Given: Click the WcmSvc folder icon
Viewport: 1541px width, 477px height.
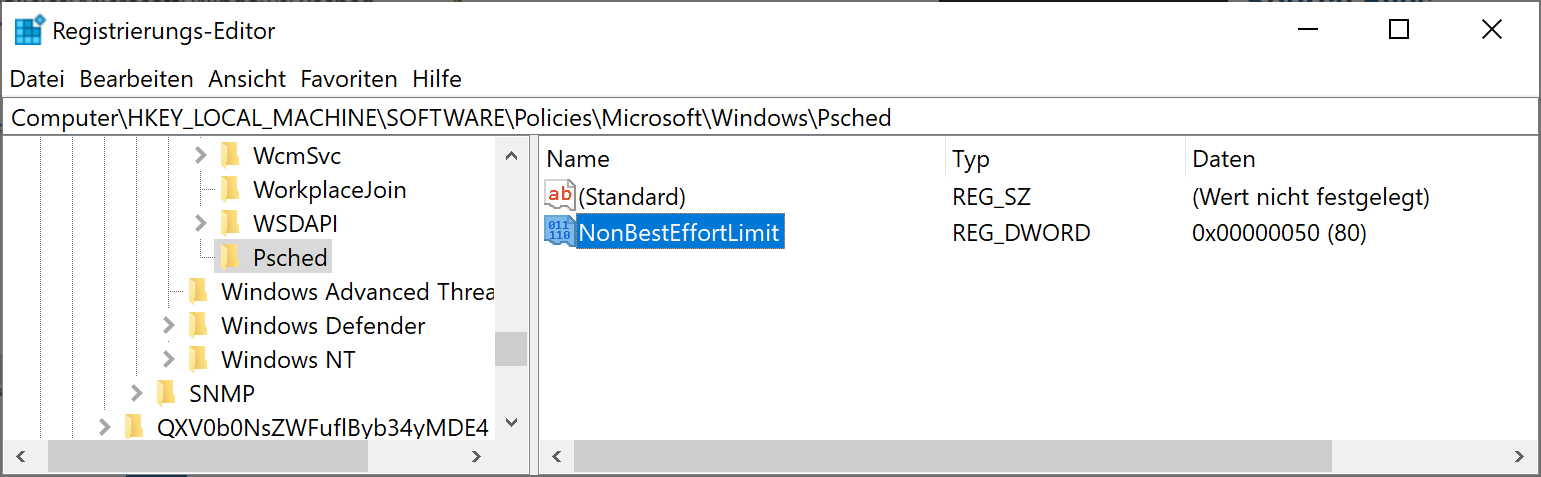Looking at the screenshot, I should click(231, 155).
